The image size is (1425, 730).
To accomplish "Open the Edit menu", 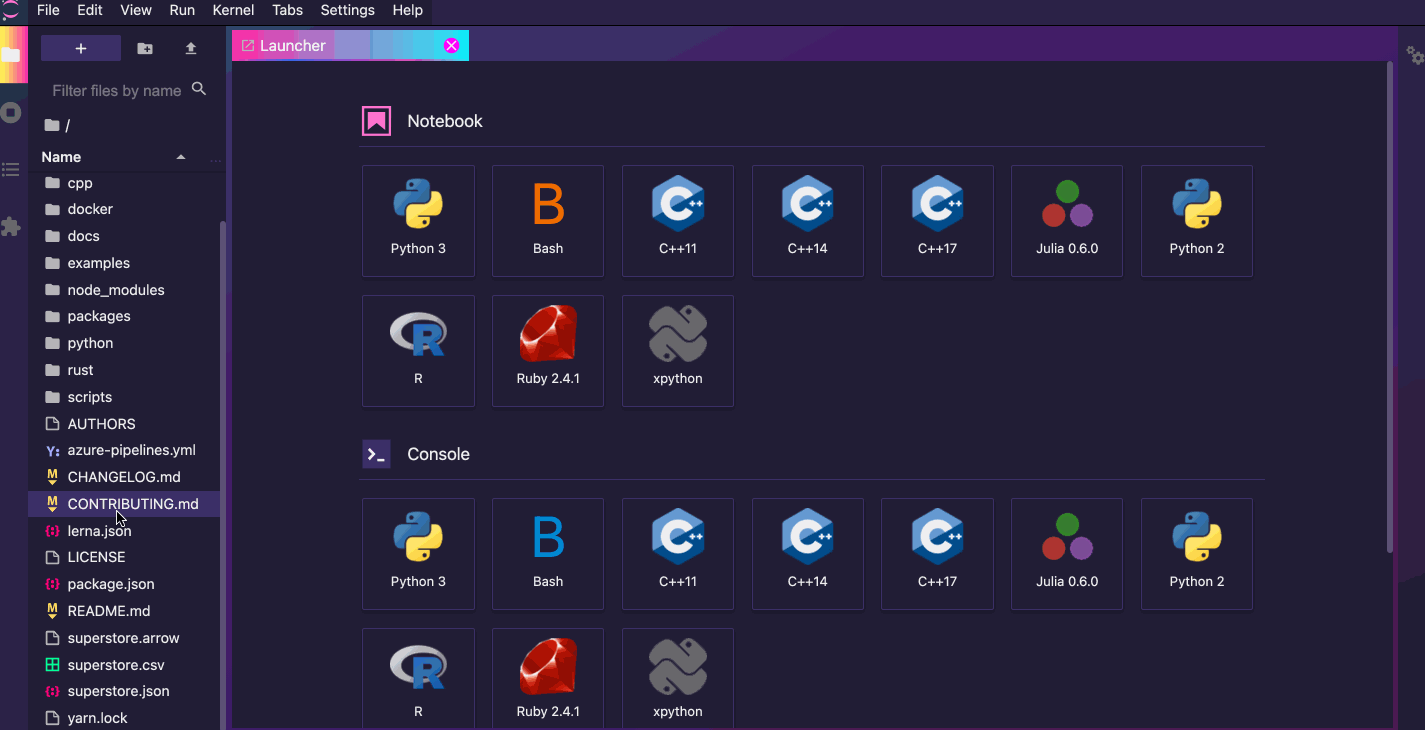I will (x=90, y=10).
